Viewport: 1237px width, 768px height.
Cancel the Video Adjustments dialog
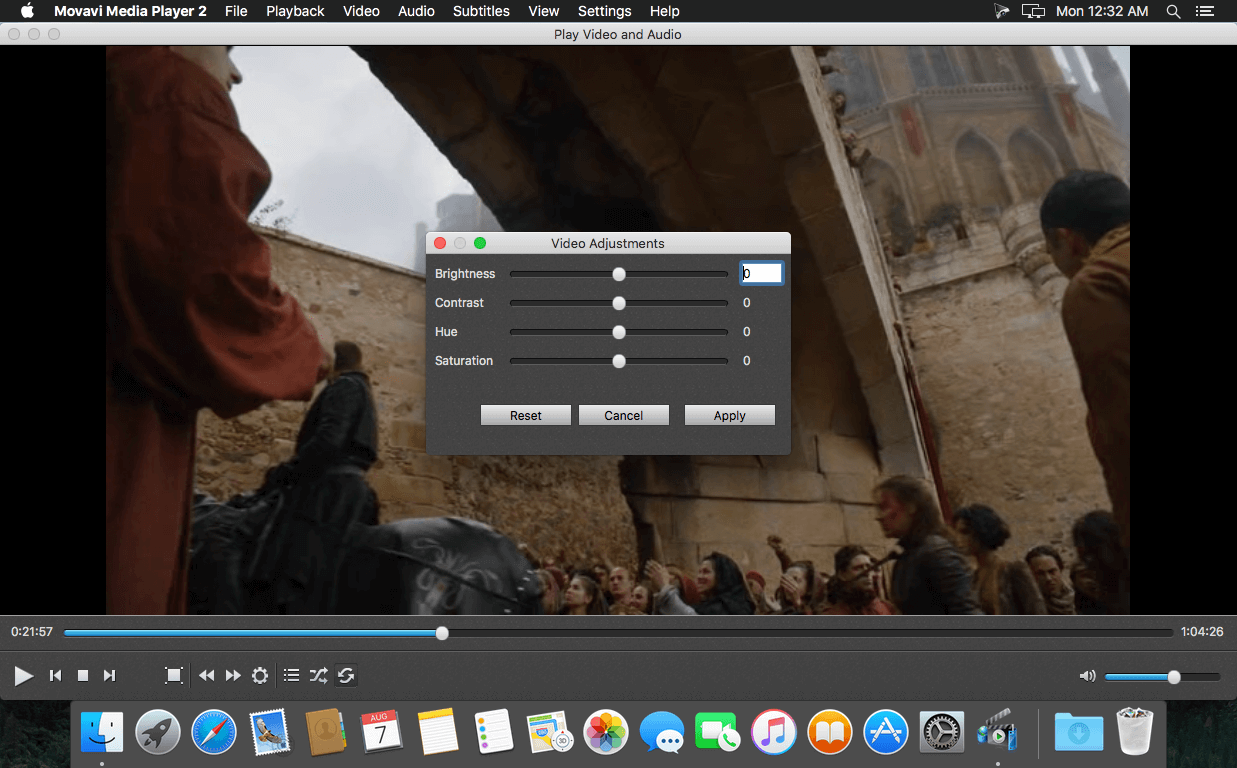point(624,415)
